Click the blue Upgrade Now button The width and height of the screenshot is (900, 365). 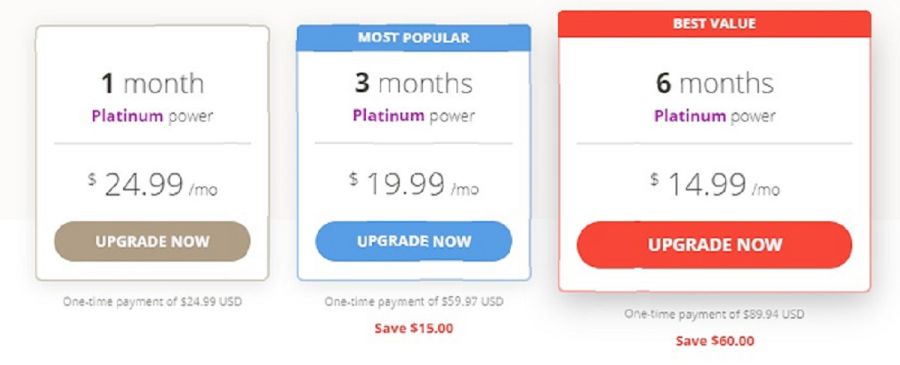(x=413, y=241)
